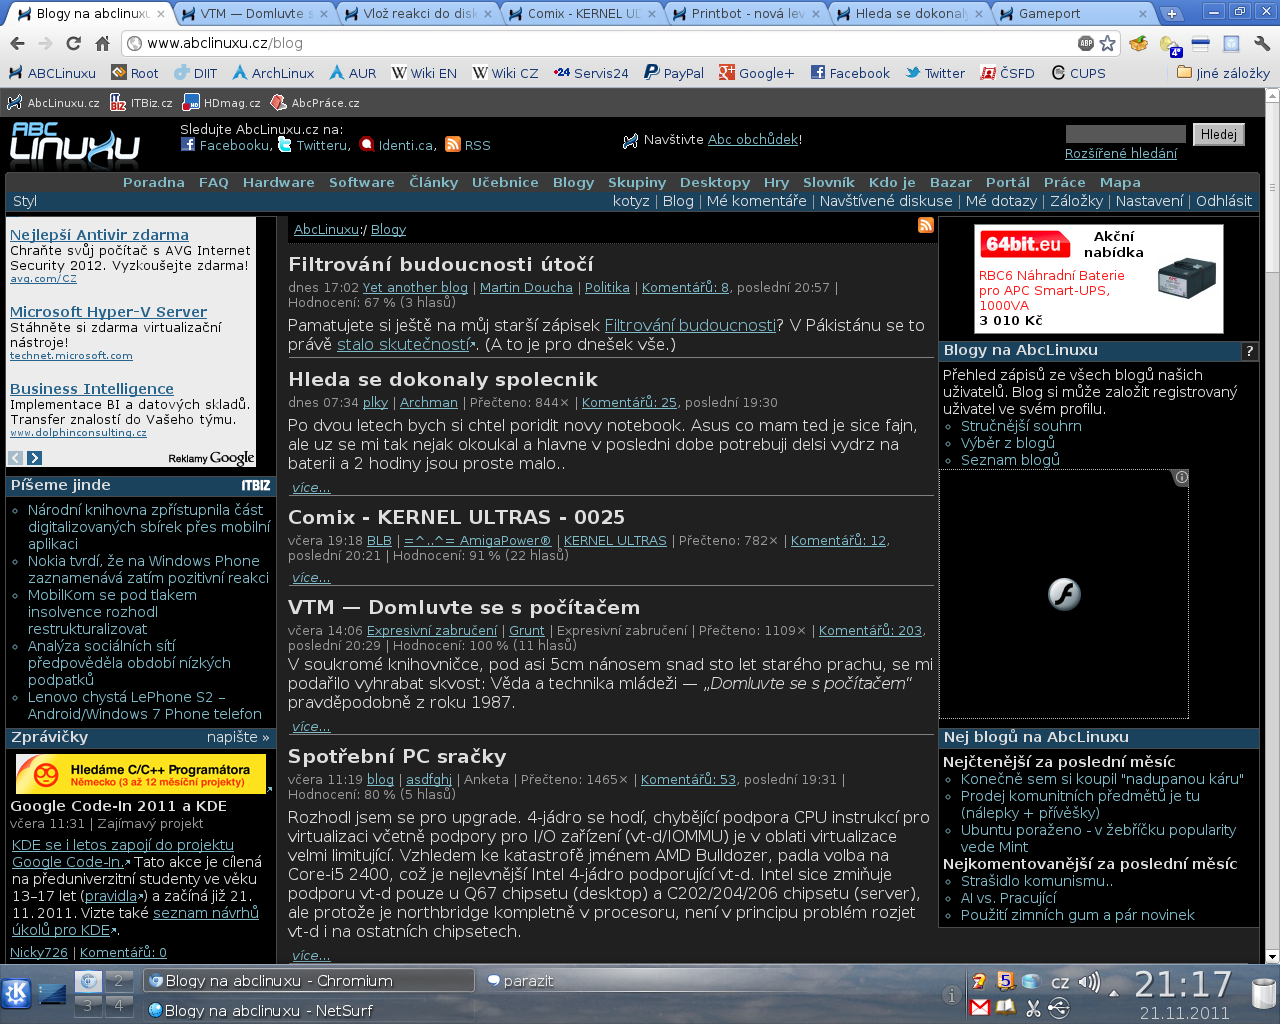This screenshot has width=1280, height=1024.
Task: Click the page vertical scrollbar thumb
Action: click(1272, 187)
